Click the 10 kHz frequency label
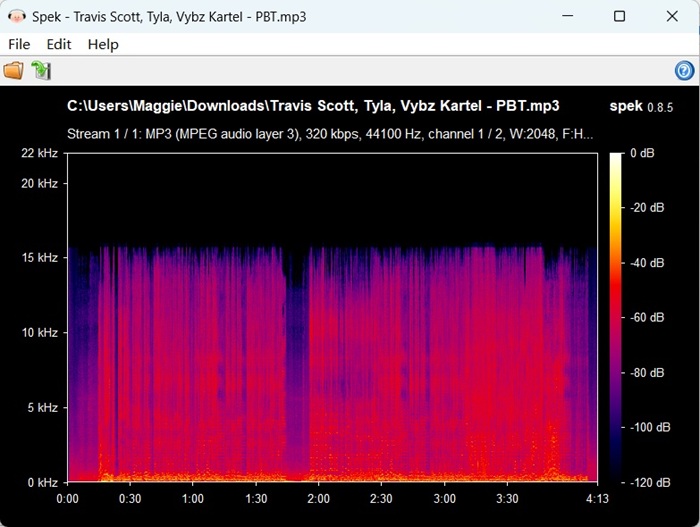 point(40,333)
